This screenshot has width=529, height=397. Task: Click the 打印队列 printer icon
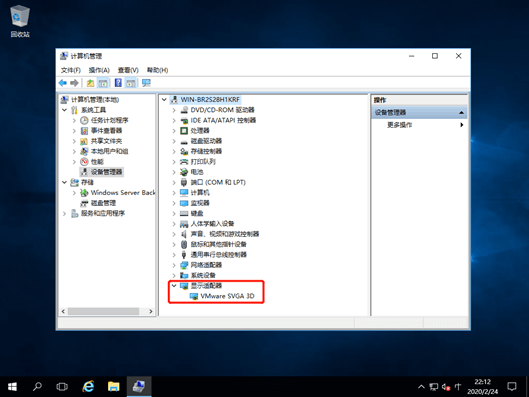(x=184, y=162)
